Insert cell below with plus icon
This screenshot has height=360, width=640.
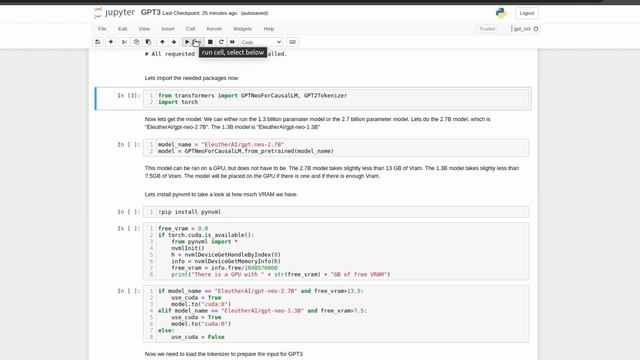coord(111,42)
